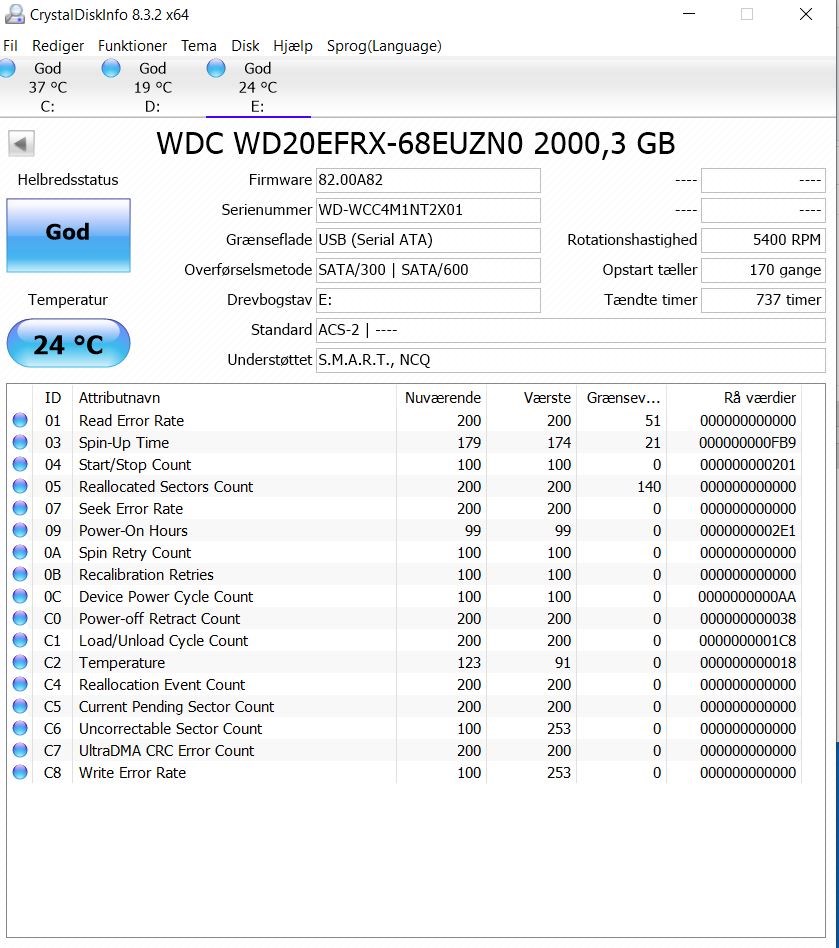Open the Funktioner menu
The width and height of the screenshot is (839, 948).
(x=132, y=46)
